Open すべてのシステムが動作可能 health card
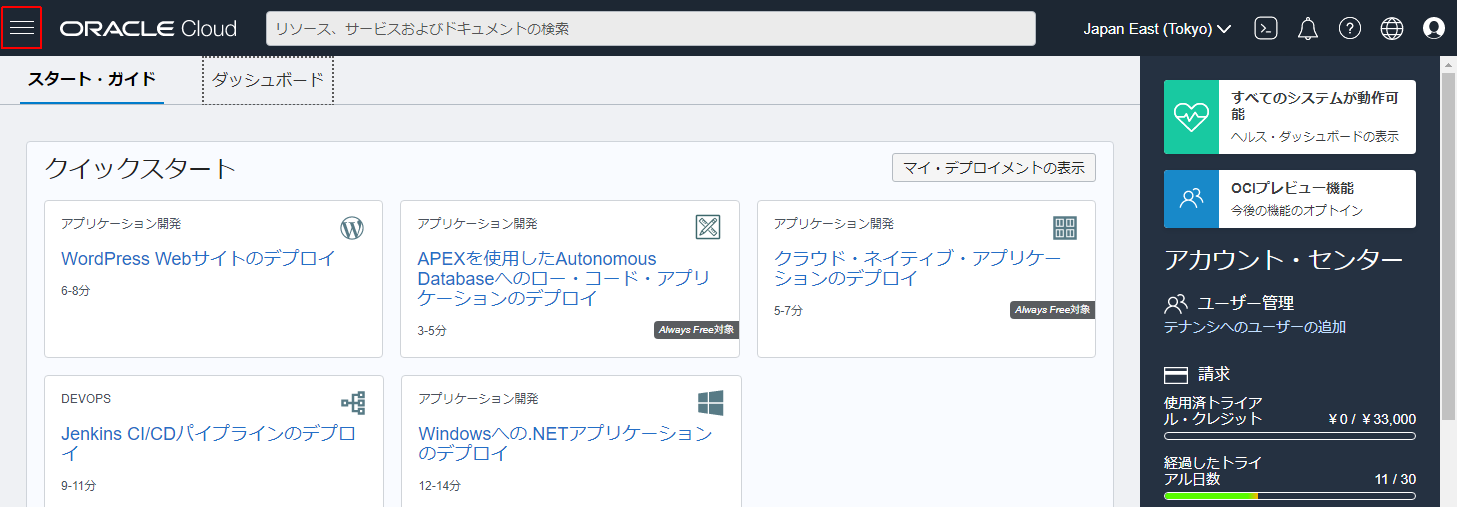1457x507 pixels. click(x=1290, y=117)
